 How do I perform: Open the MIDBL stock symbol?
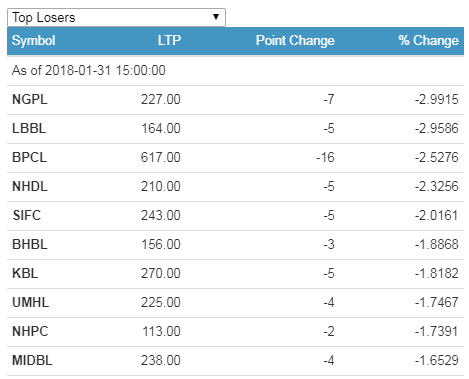click(x=32, y=360)
